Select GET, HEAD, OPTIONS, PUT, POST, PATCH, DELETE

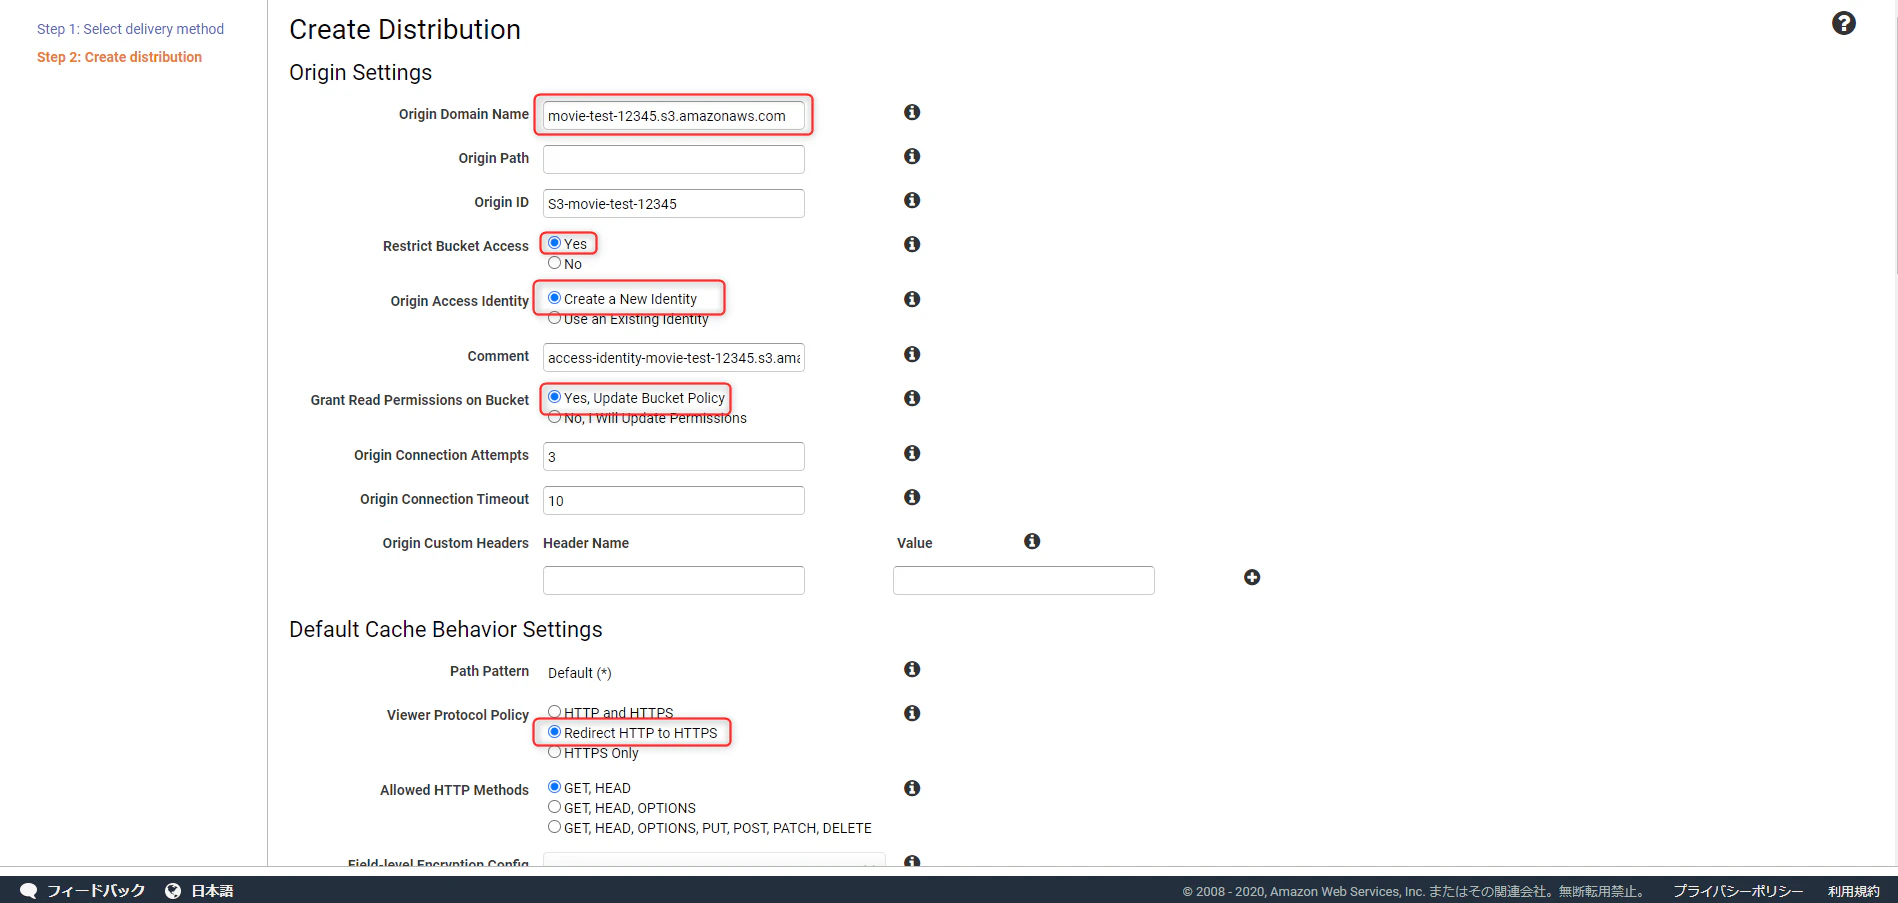coord(554,827)
